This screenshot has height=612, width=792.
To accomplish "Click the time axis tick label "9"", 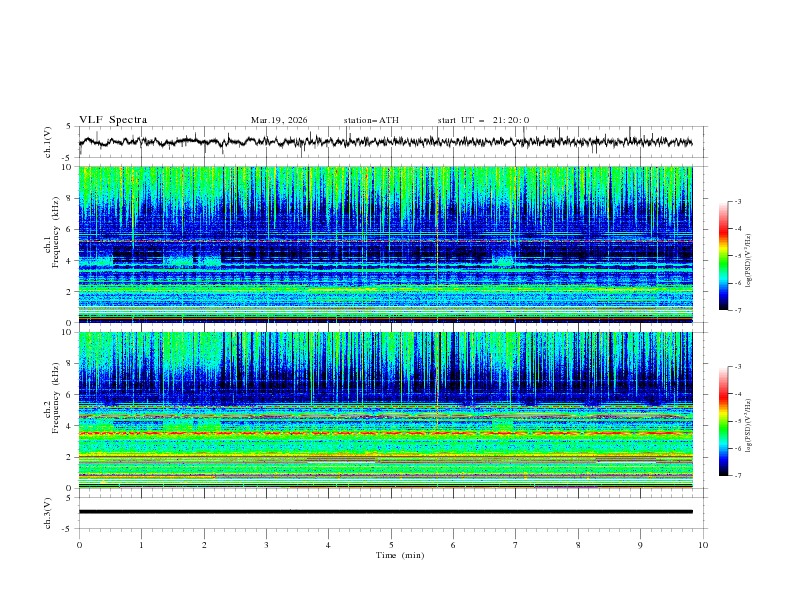I will coord(640,545).
